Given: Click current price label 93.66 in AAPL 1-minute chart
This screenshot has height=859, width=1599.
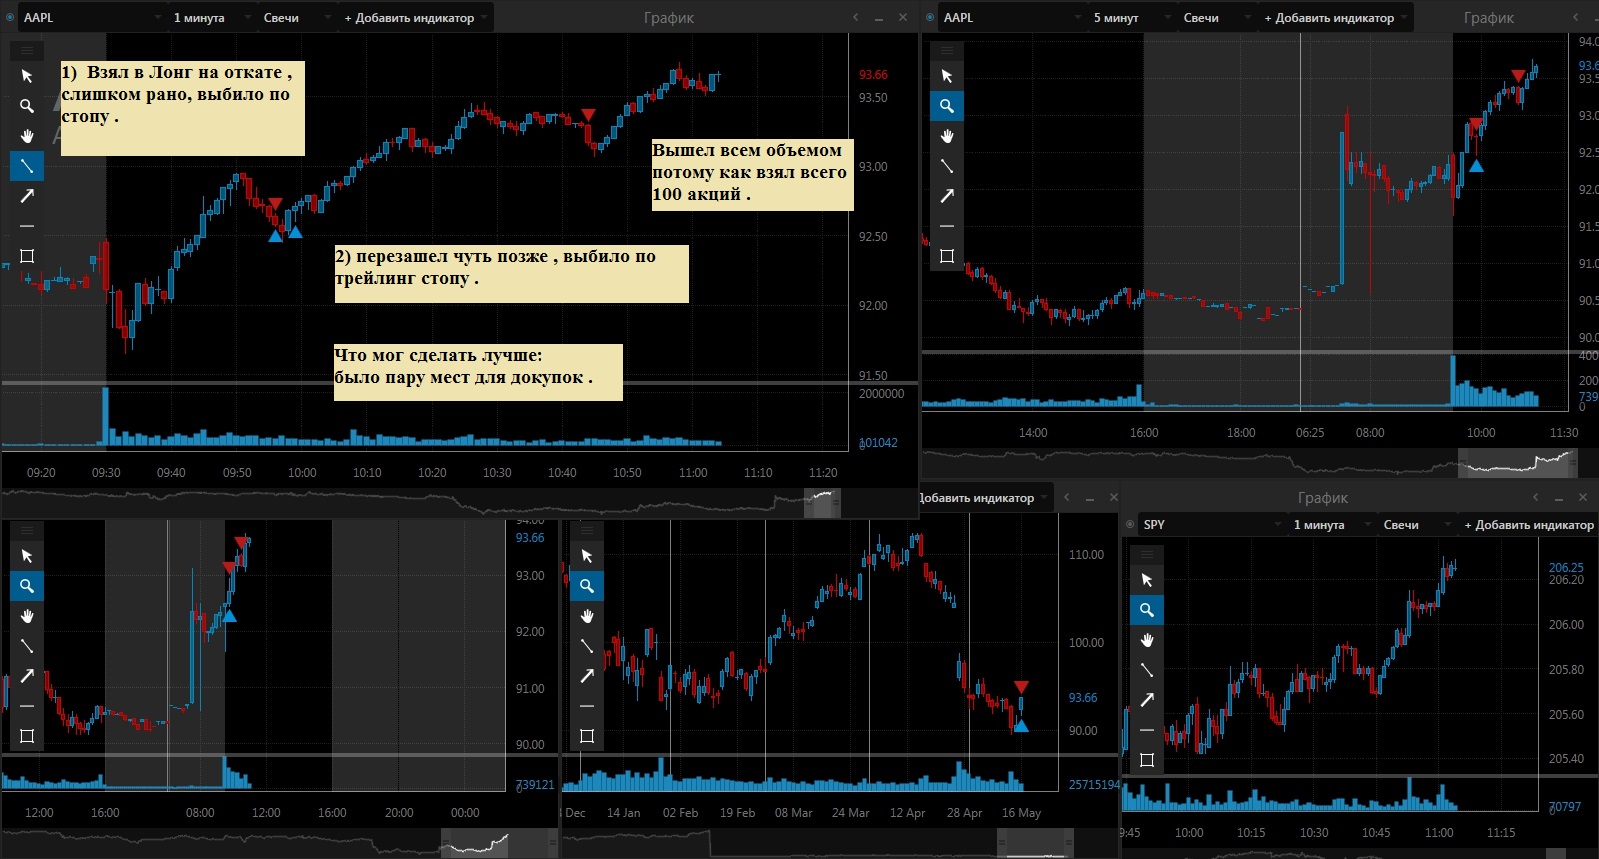Looking at the screenshot, I should (x=873, y=75).
